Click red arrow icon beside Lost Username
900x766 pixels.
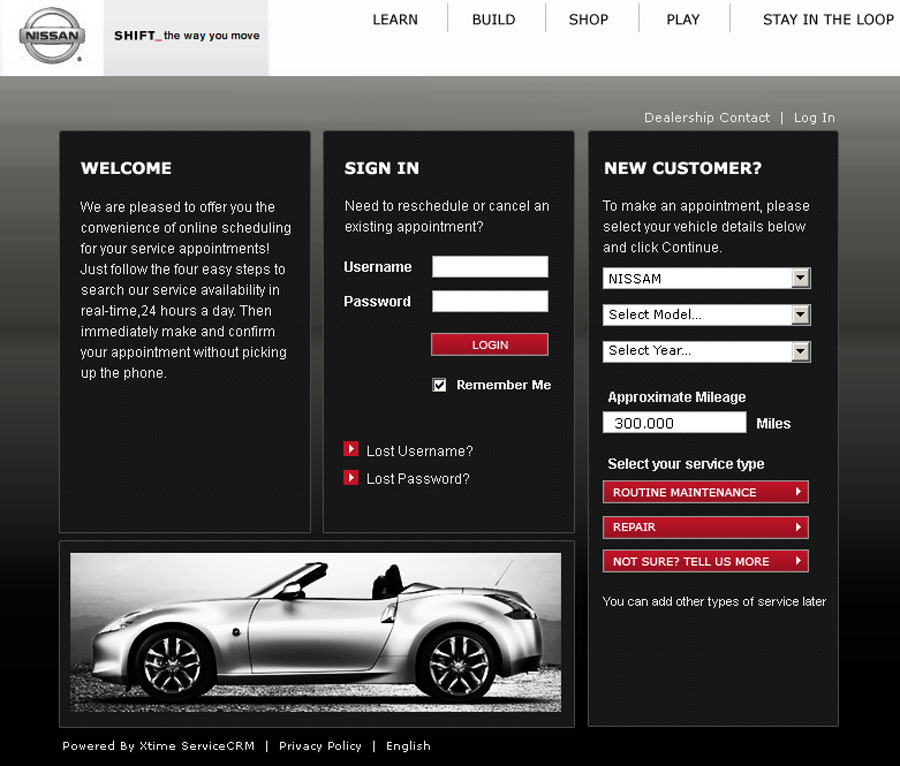[351, 450]
